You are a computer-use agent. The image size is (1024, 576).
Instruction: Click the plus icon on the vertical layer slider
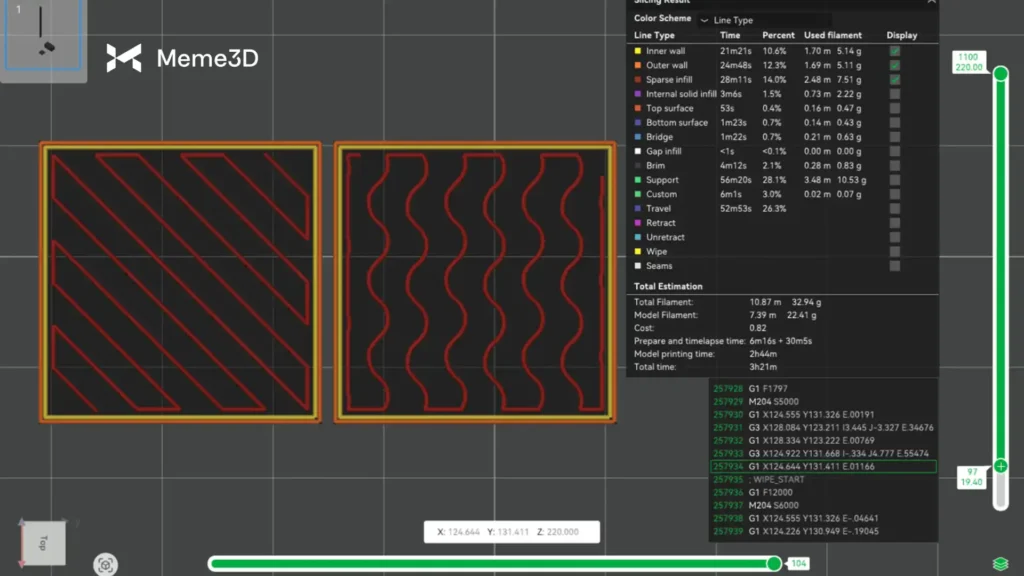(1000, 466)
